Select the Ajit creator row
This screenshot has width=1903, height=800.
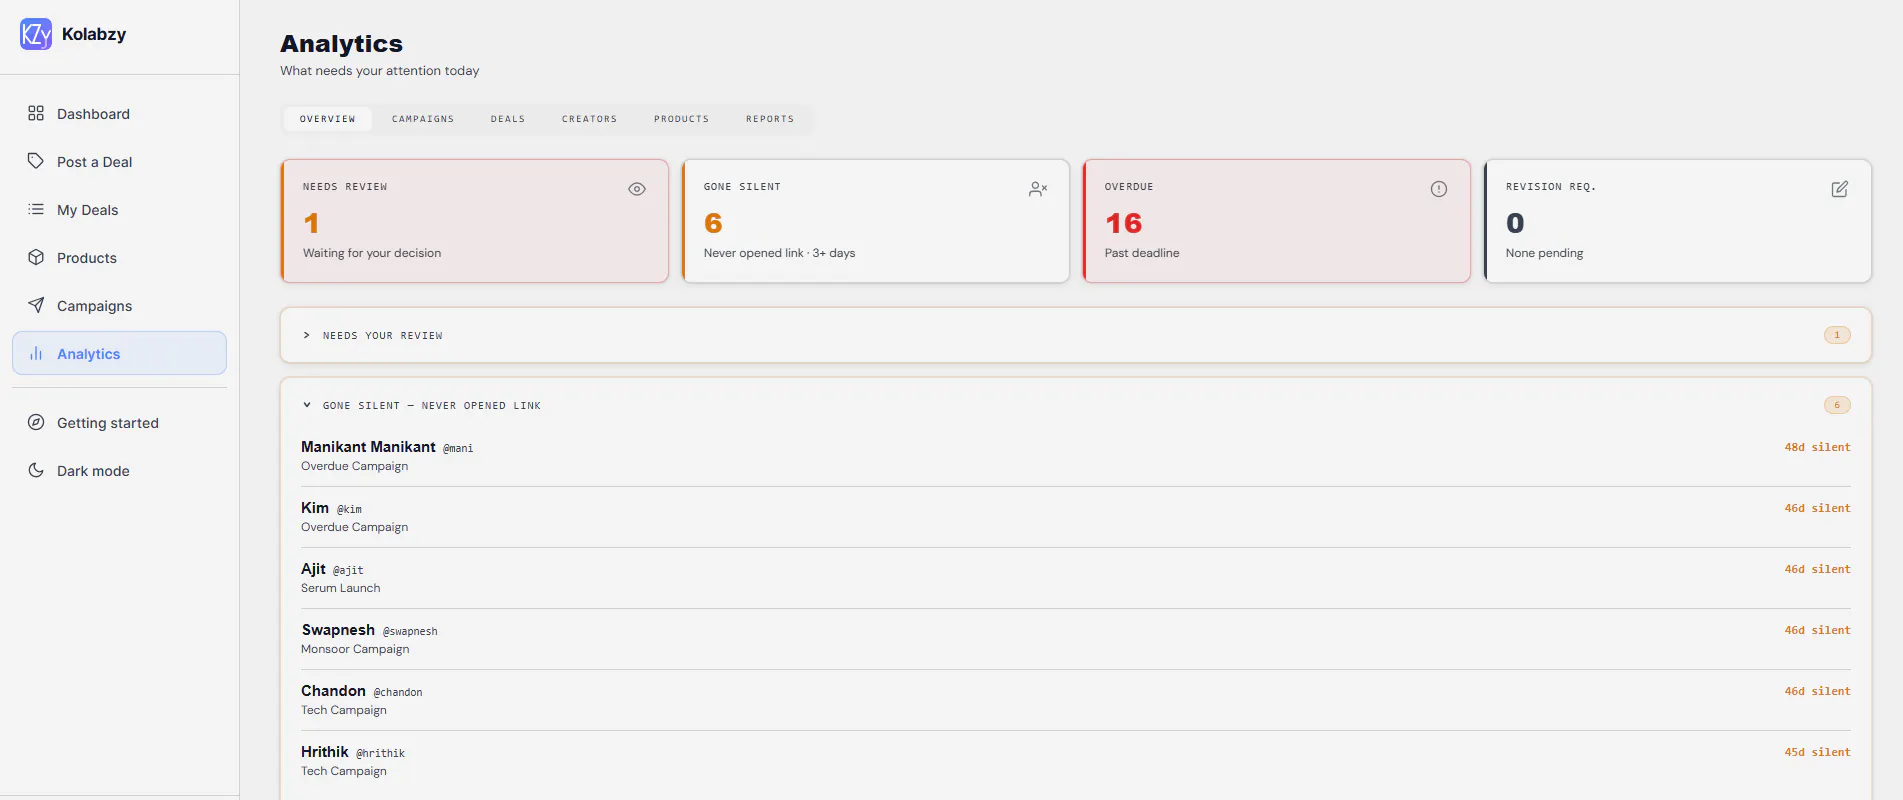1076,578
